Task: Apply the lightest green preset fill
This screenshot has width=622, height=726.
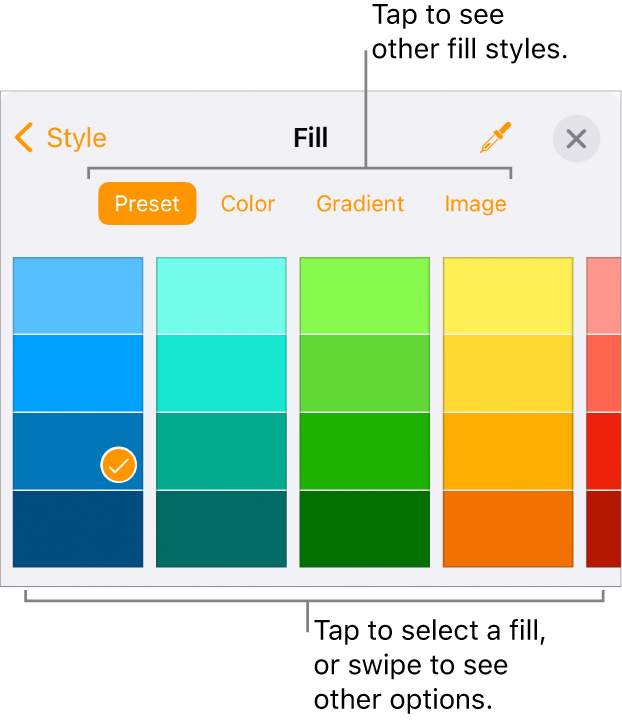Action: tap(364, 296)
